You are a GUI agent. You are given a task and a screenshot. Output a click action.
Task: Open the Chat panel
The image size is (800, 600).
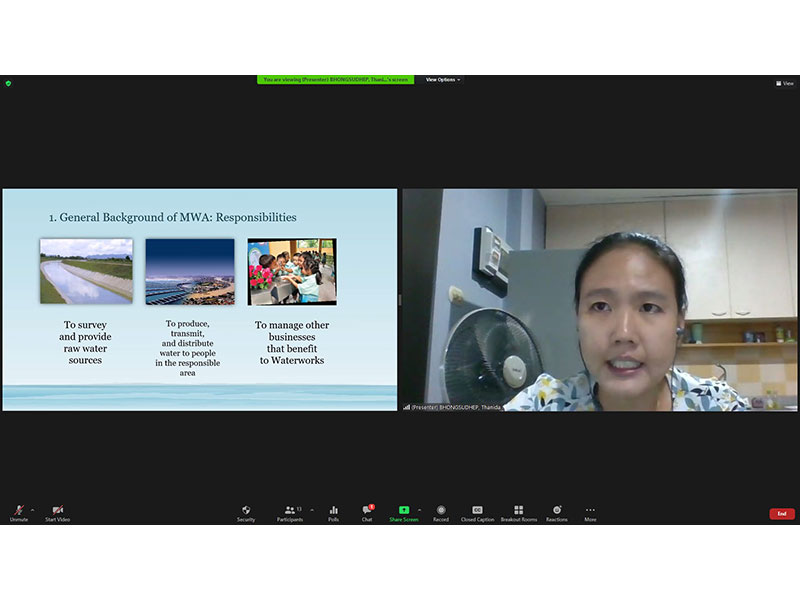click(x=367, y=511)
